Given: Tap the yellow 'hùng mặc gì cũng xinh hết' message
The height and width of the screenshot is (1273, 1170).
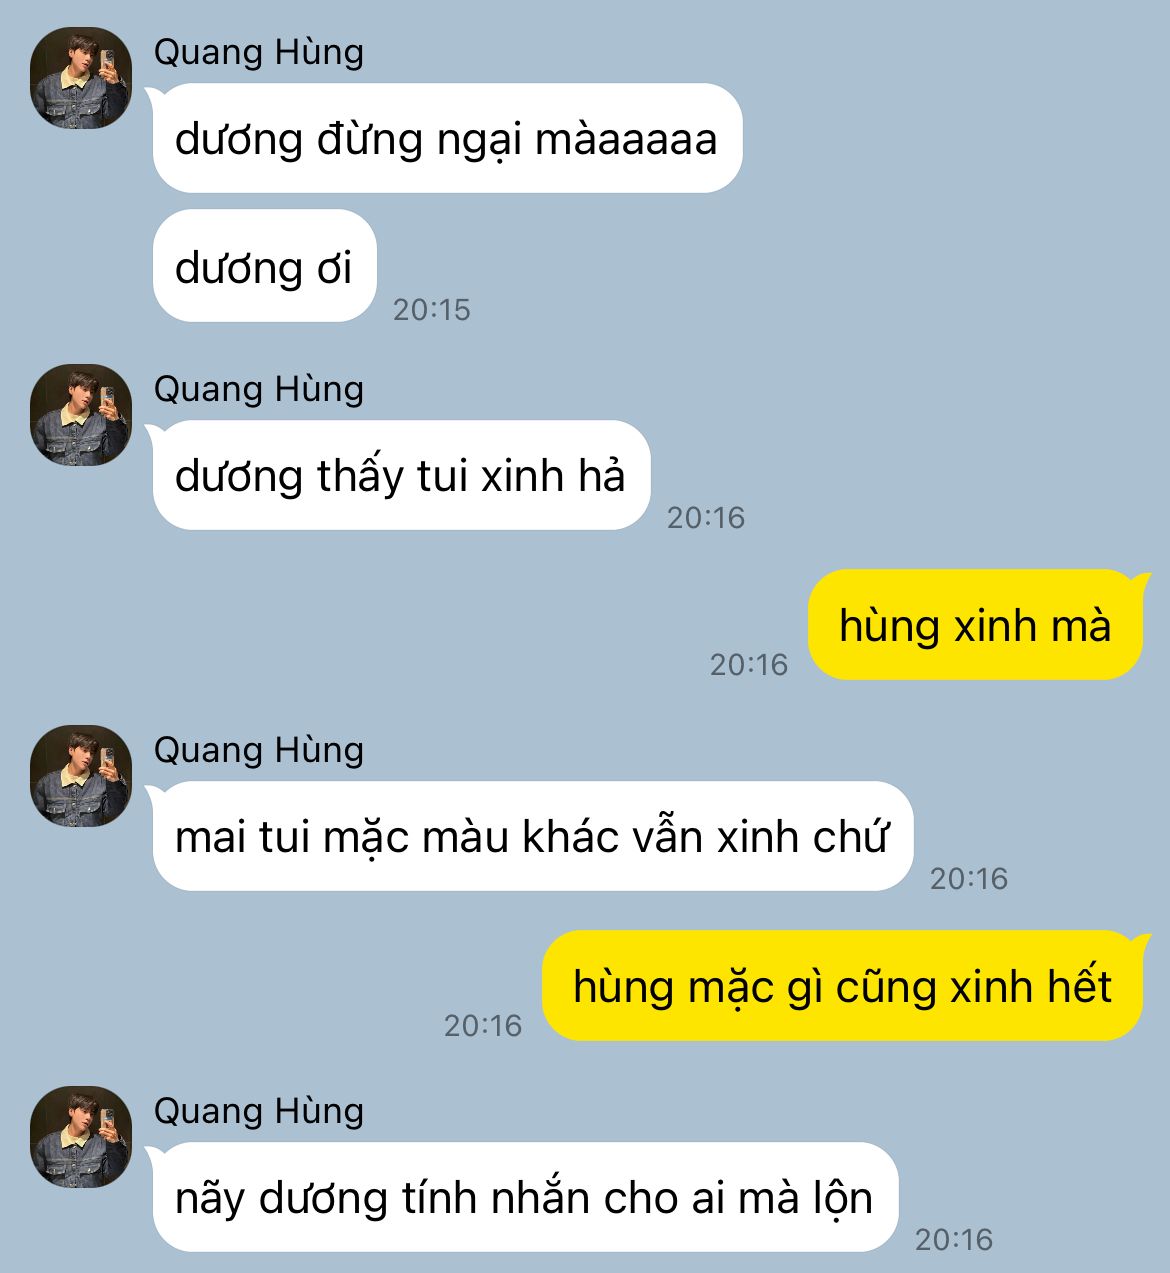Looking at the screenshot, I should click(x=842, y=986).
